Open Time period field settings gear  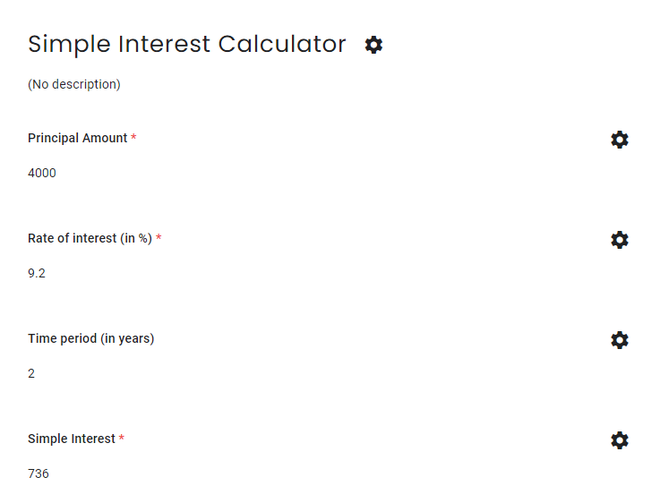[619, 340]
